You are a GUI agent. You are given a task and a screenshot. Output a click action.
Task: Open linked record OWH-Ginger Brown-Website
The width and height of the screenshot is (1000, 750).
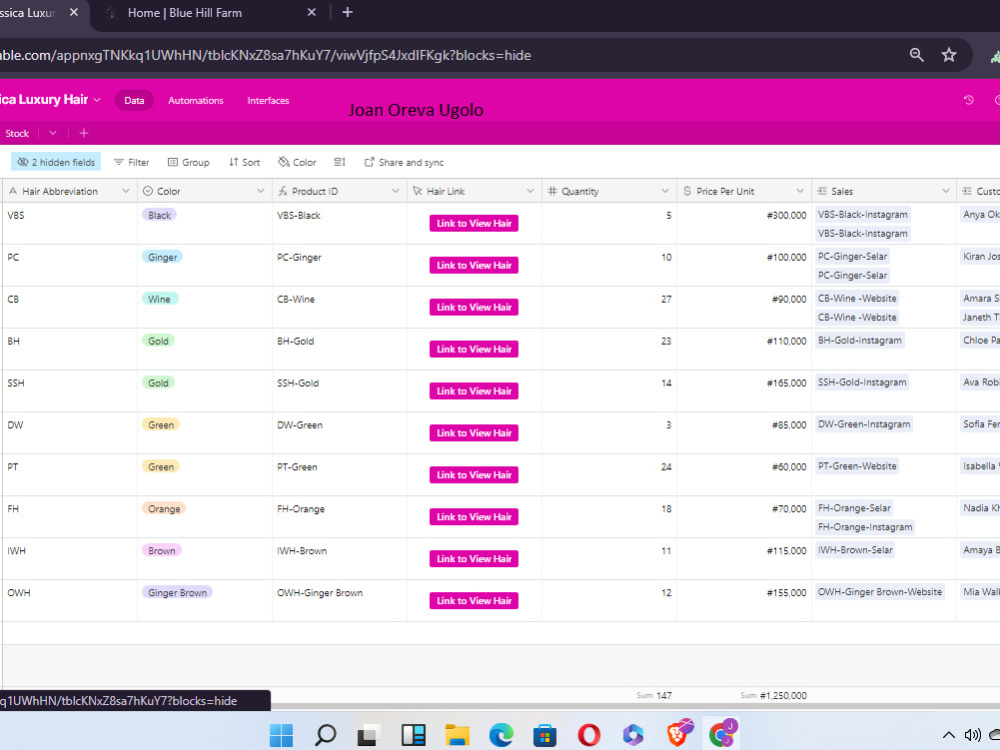pyautogui.click(x=880, y=592)
